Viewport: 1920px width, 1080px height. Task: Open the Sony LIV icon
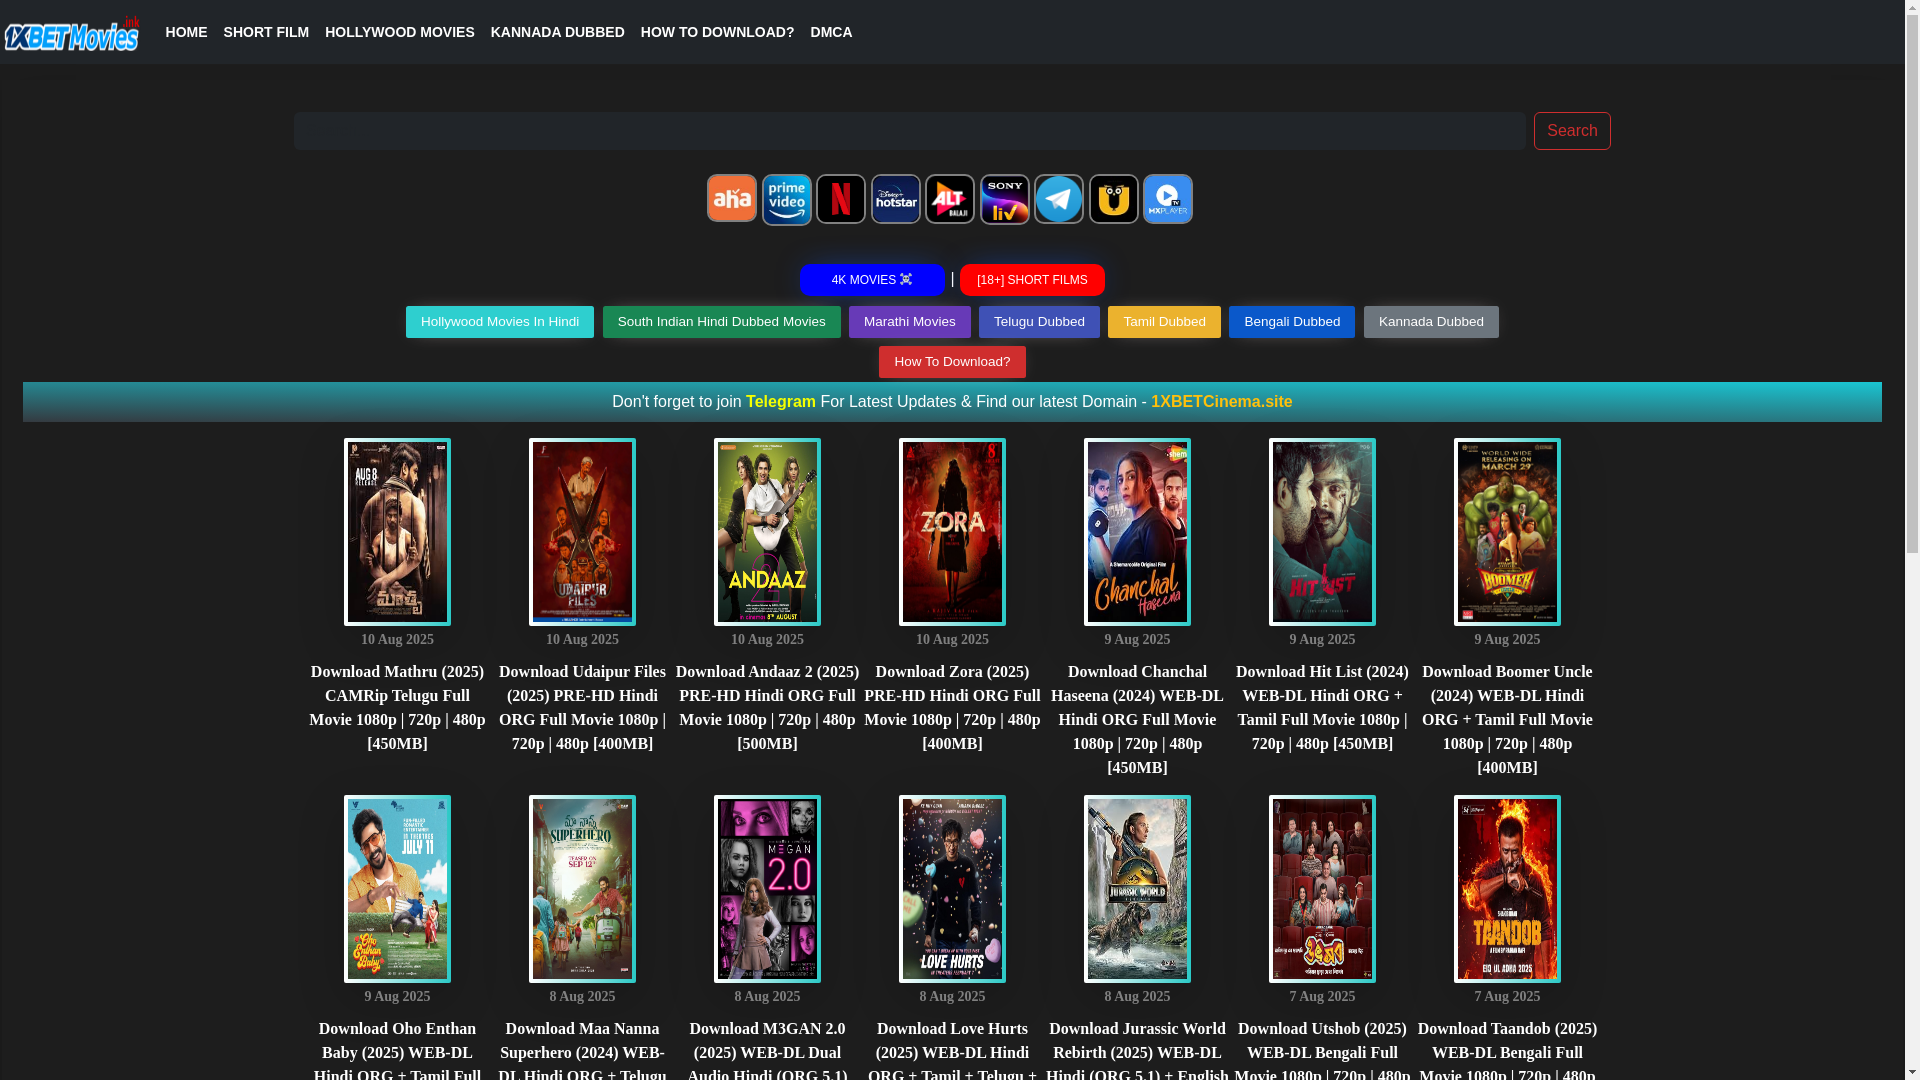1005,199
